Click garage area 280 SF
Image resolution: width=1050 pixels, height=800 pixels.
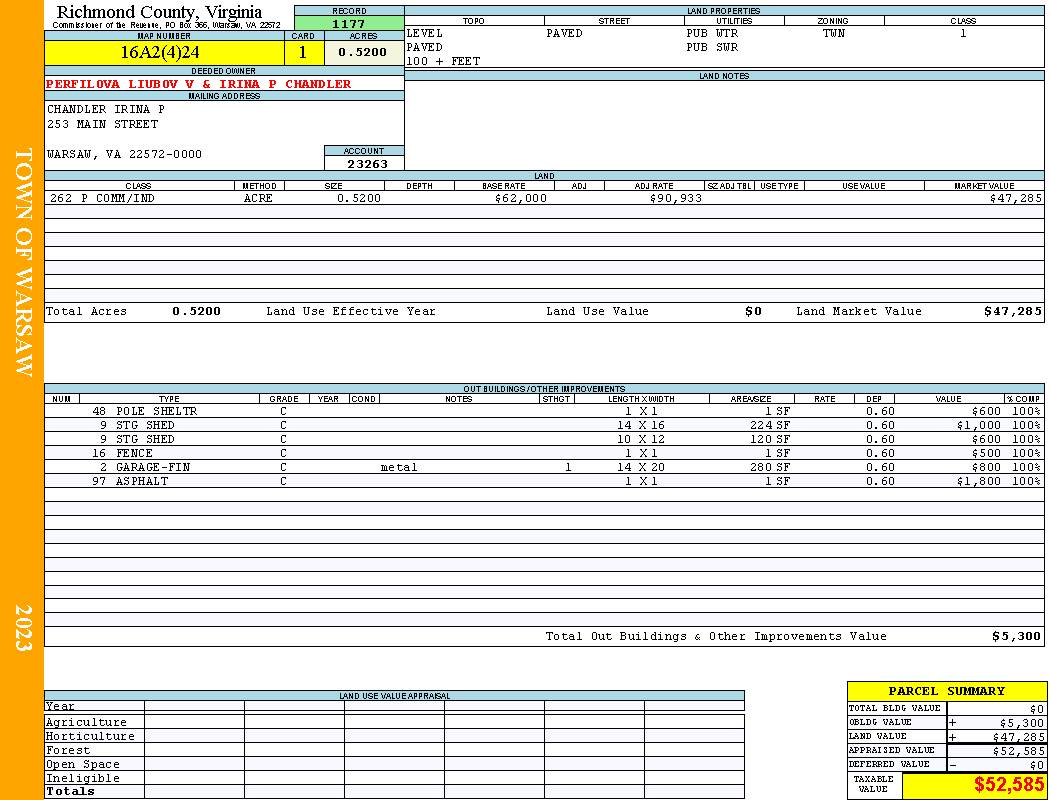(769, 468)
